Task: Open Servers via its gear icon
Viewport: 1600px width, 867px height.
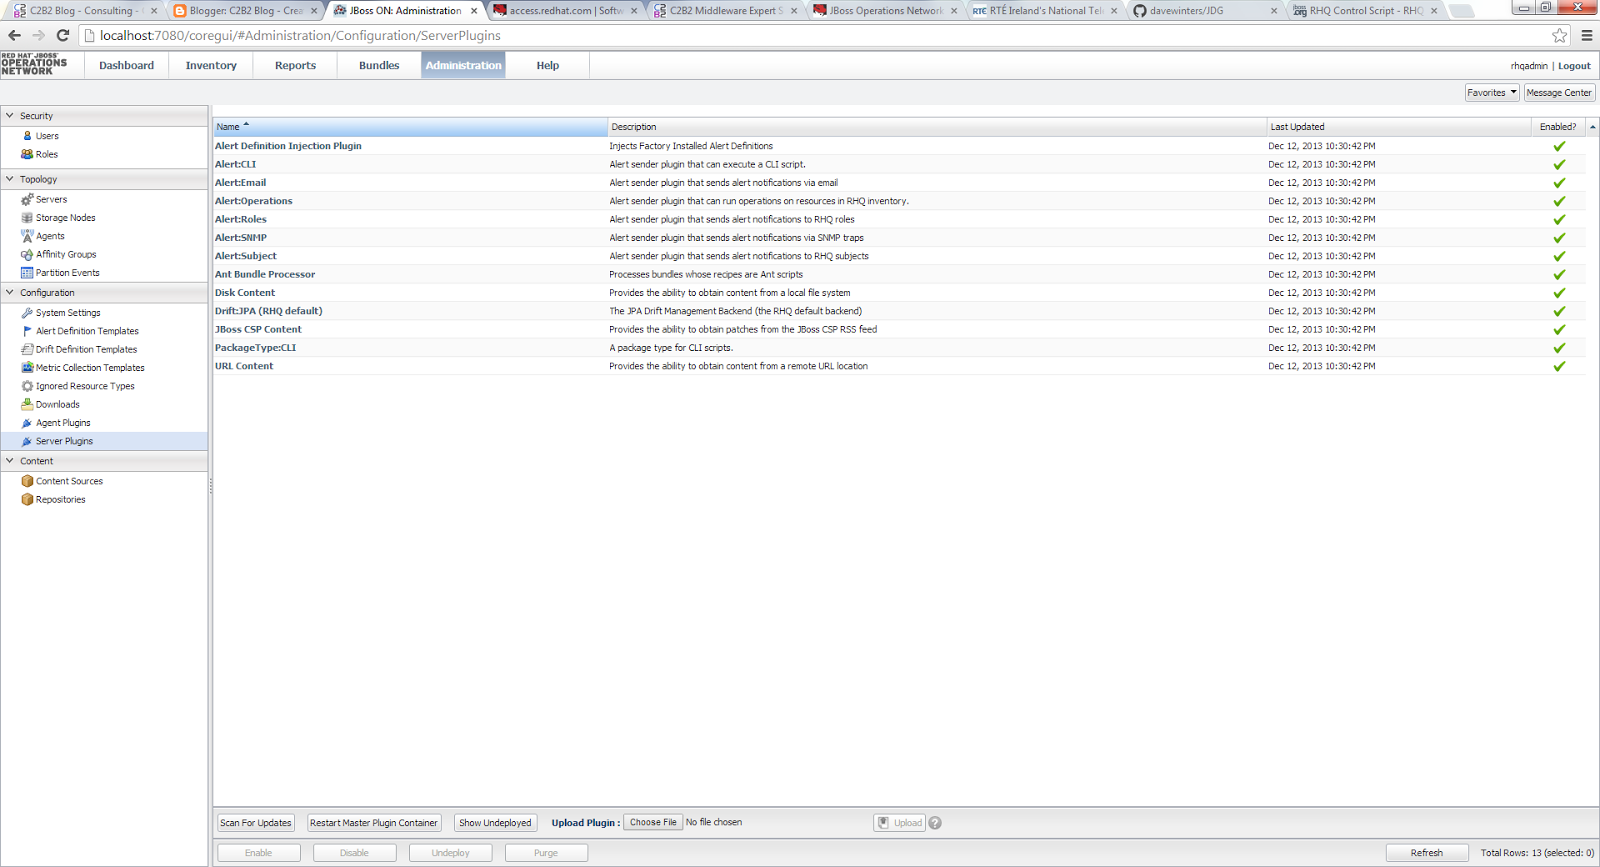Action: (x=27, y=199)
